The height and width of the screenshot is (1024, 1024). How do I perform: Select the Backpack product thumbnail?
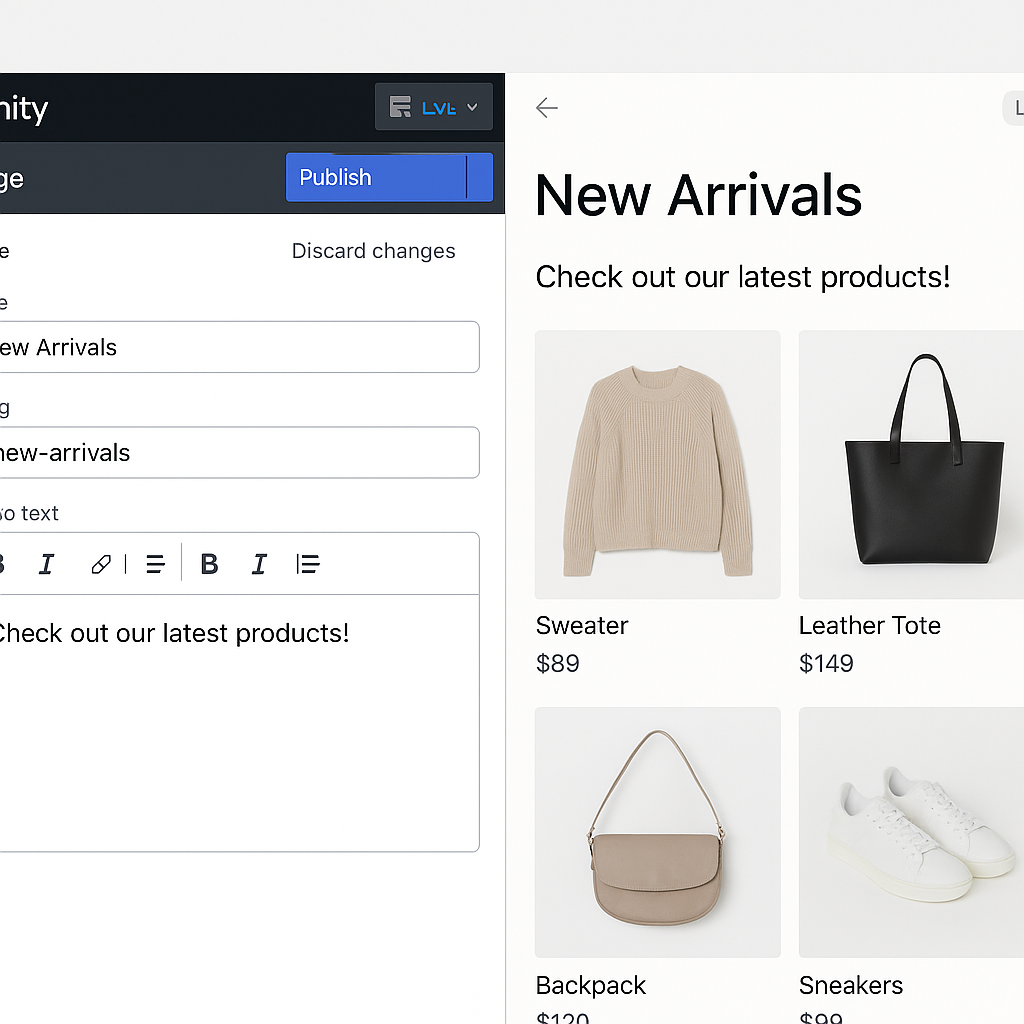pyautogui.click(x=658, y=832)
